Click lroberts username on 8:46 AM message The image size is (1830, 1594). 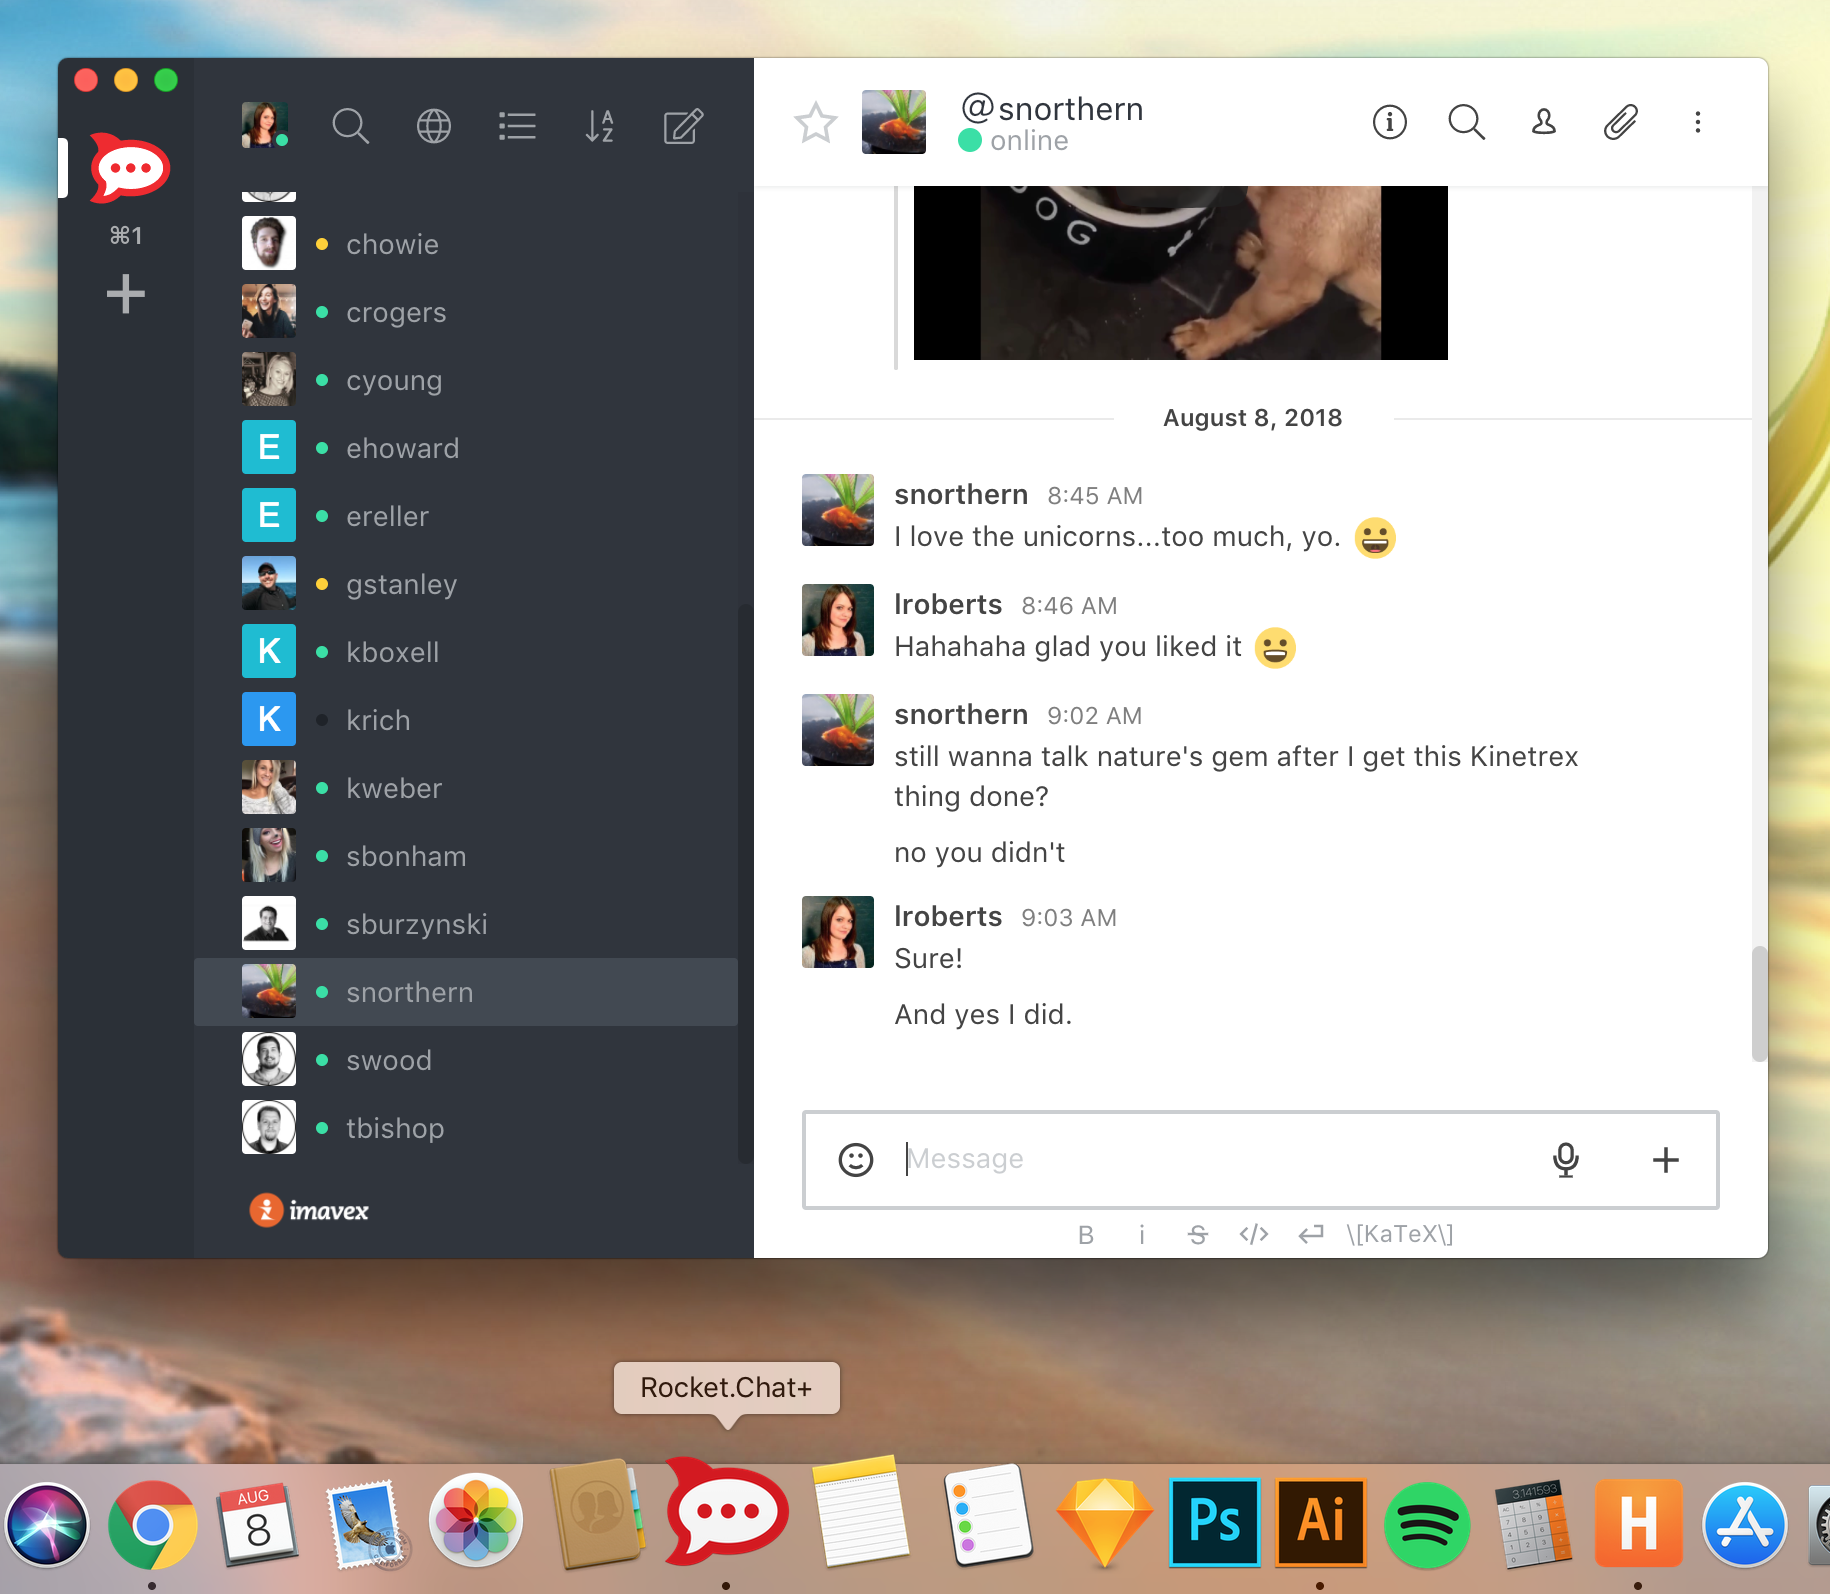tap(948, 605)
